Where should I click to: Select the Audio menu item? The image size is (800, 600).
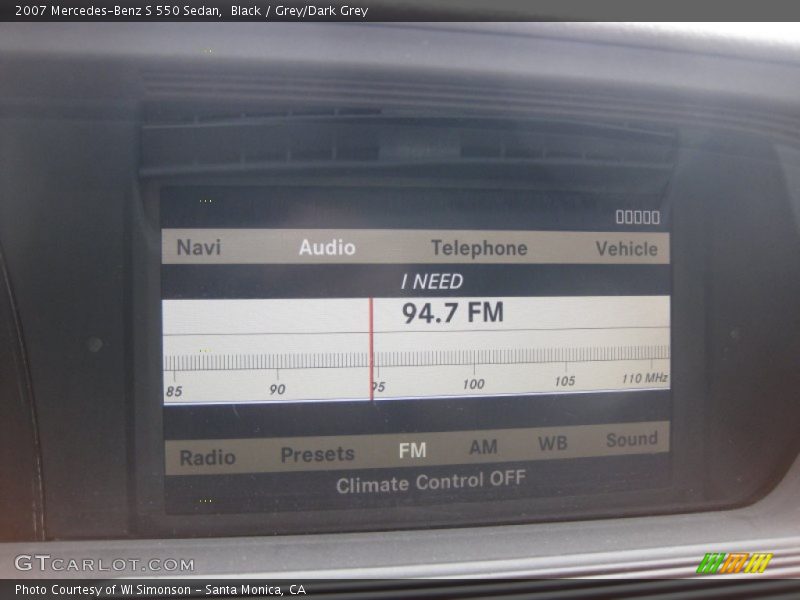[327, 247]
